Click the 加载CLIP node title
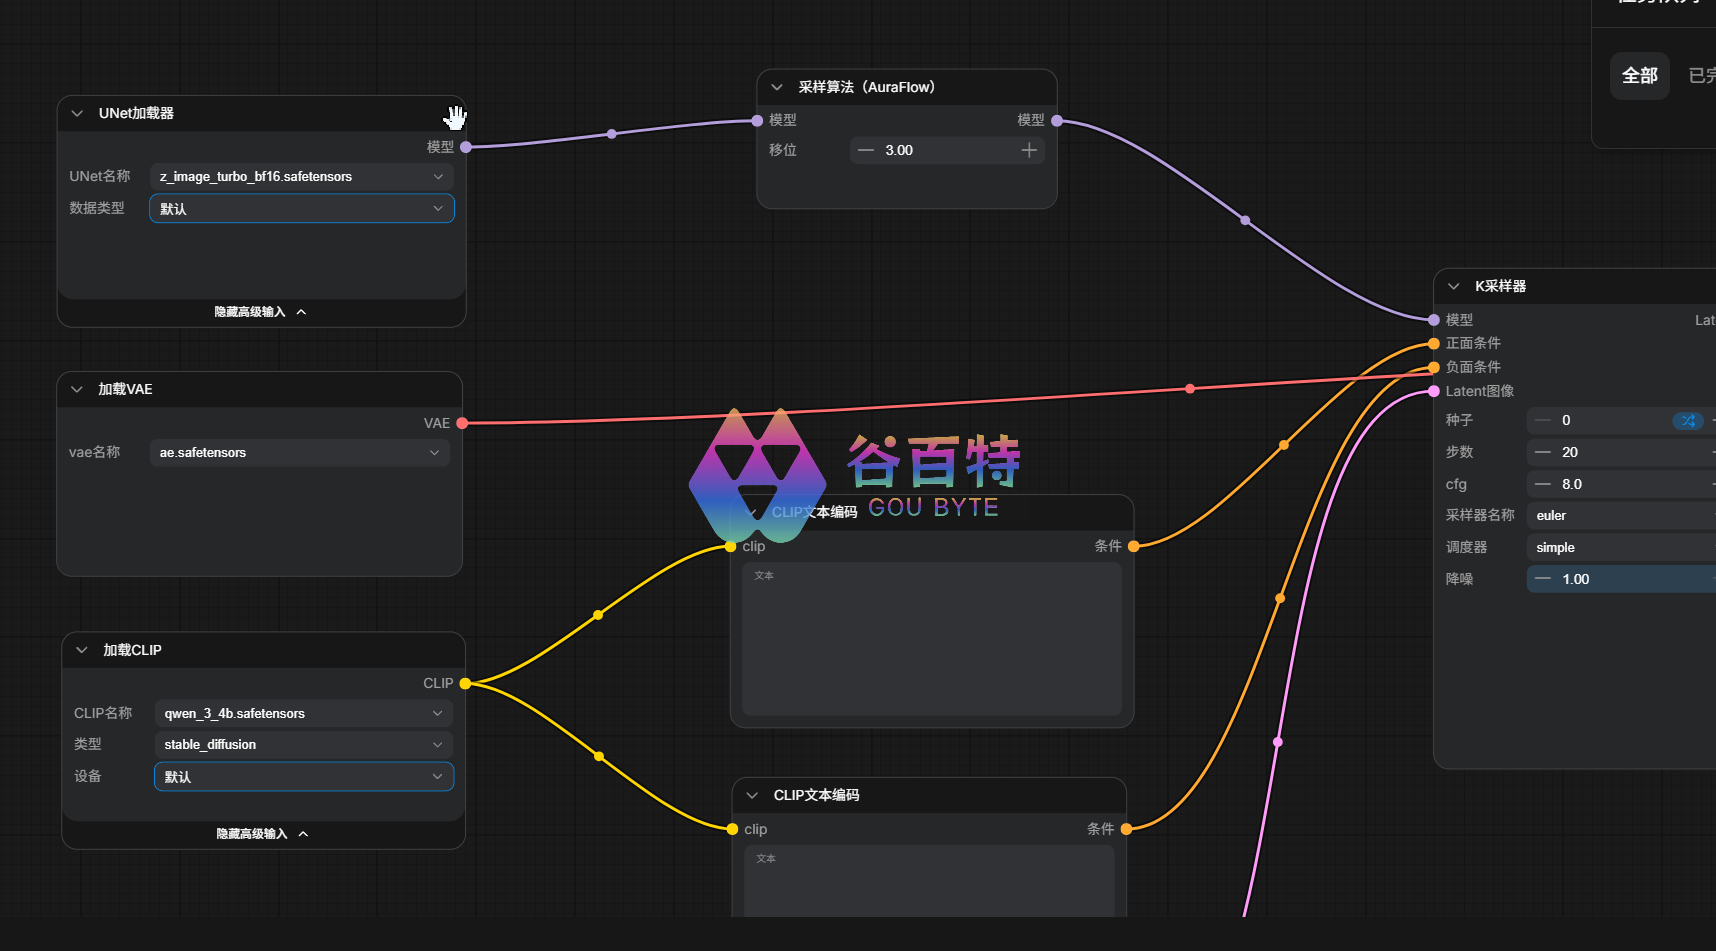 [x=132, y=650]
